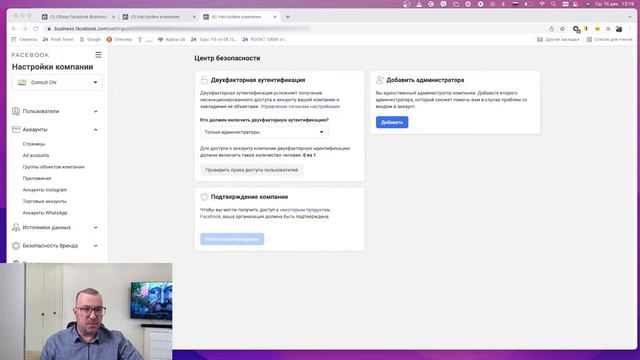
Task: Open the language flag input menu
Action: tap(516, 4)
